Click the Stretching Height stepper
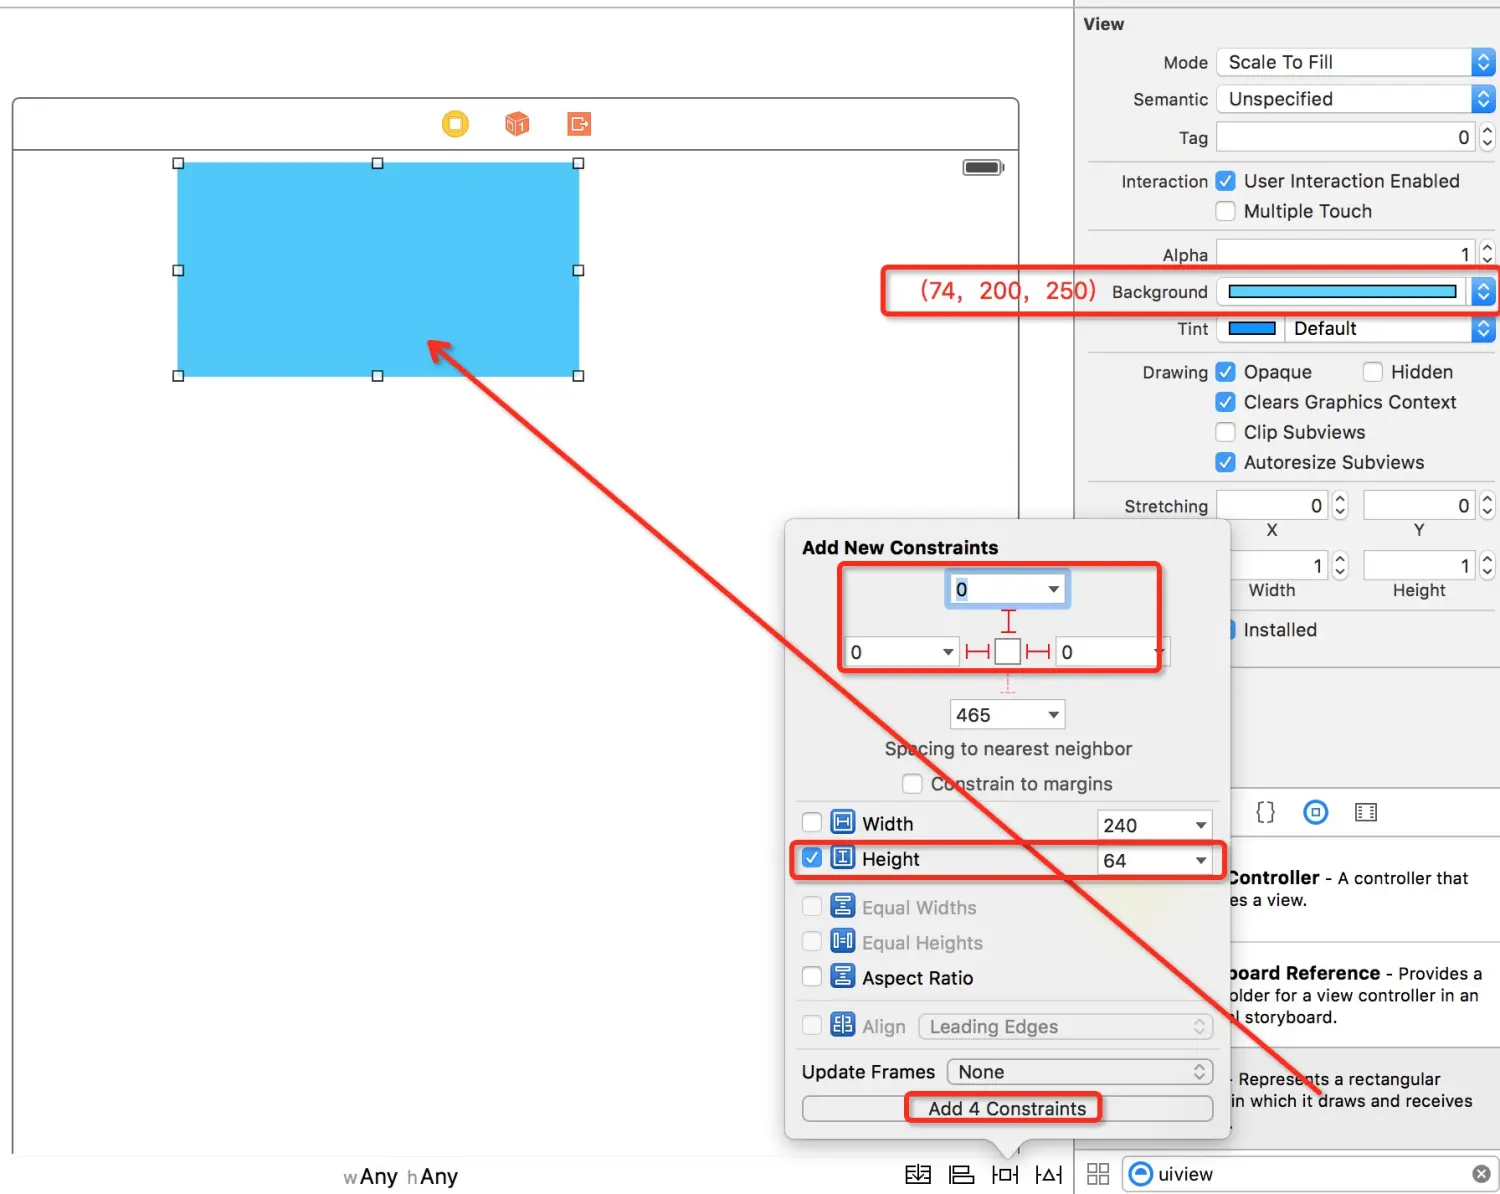 (1487, 566)
